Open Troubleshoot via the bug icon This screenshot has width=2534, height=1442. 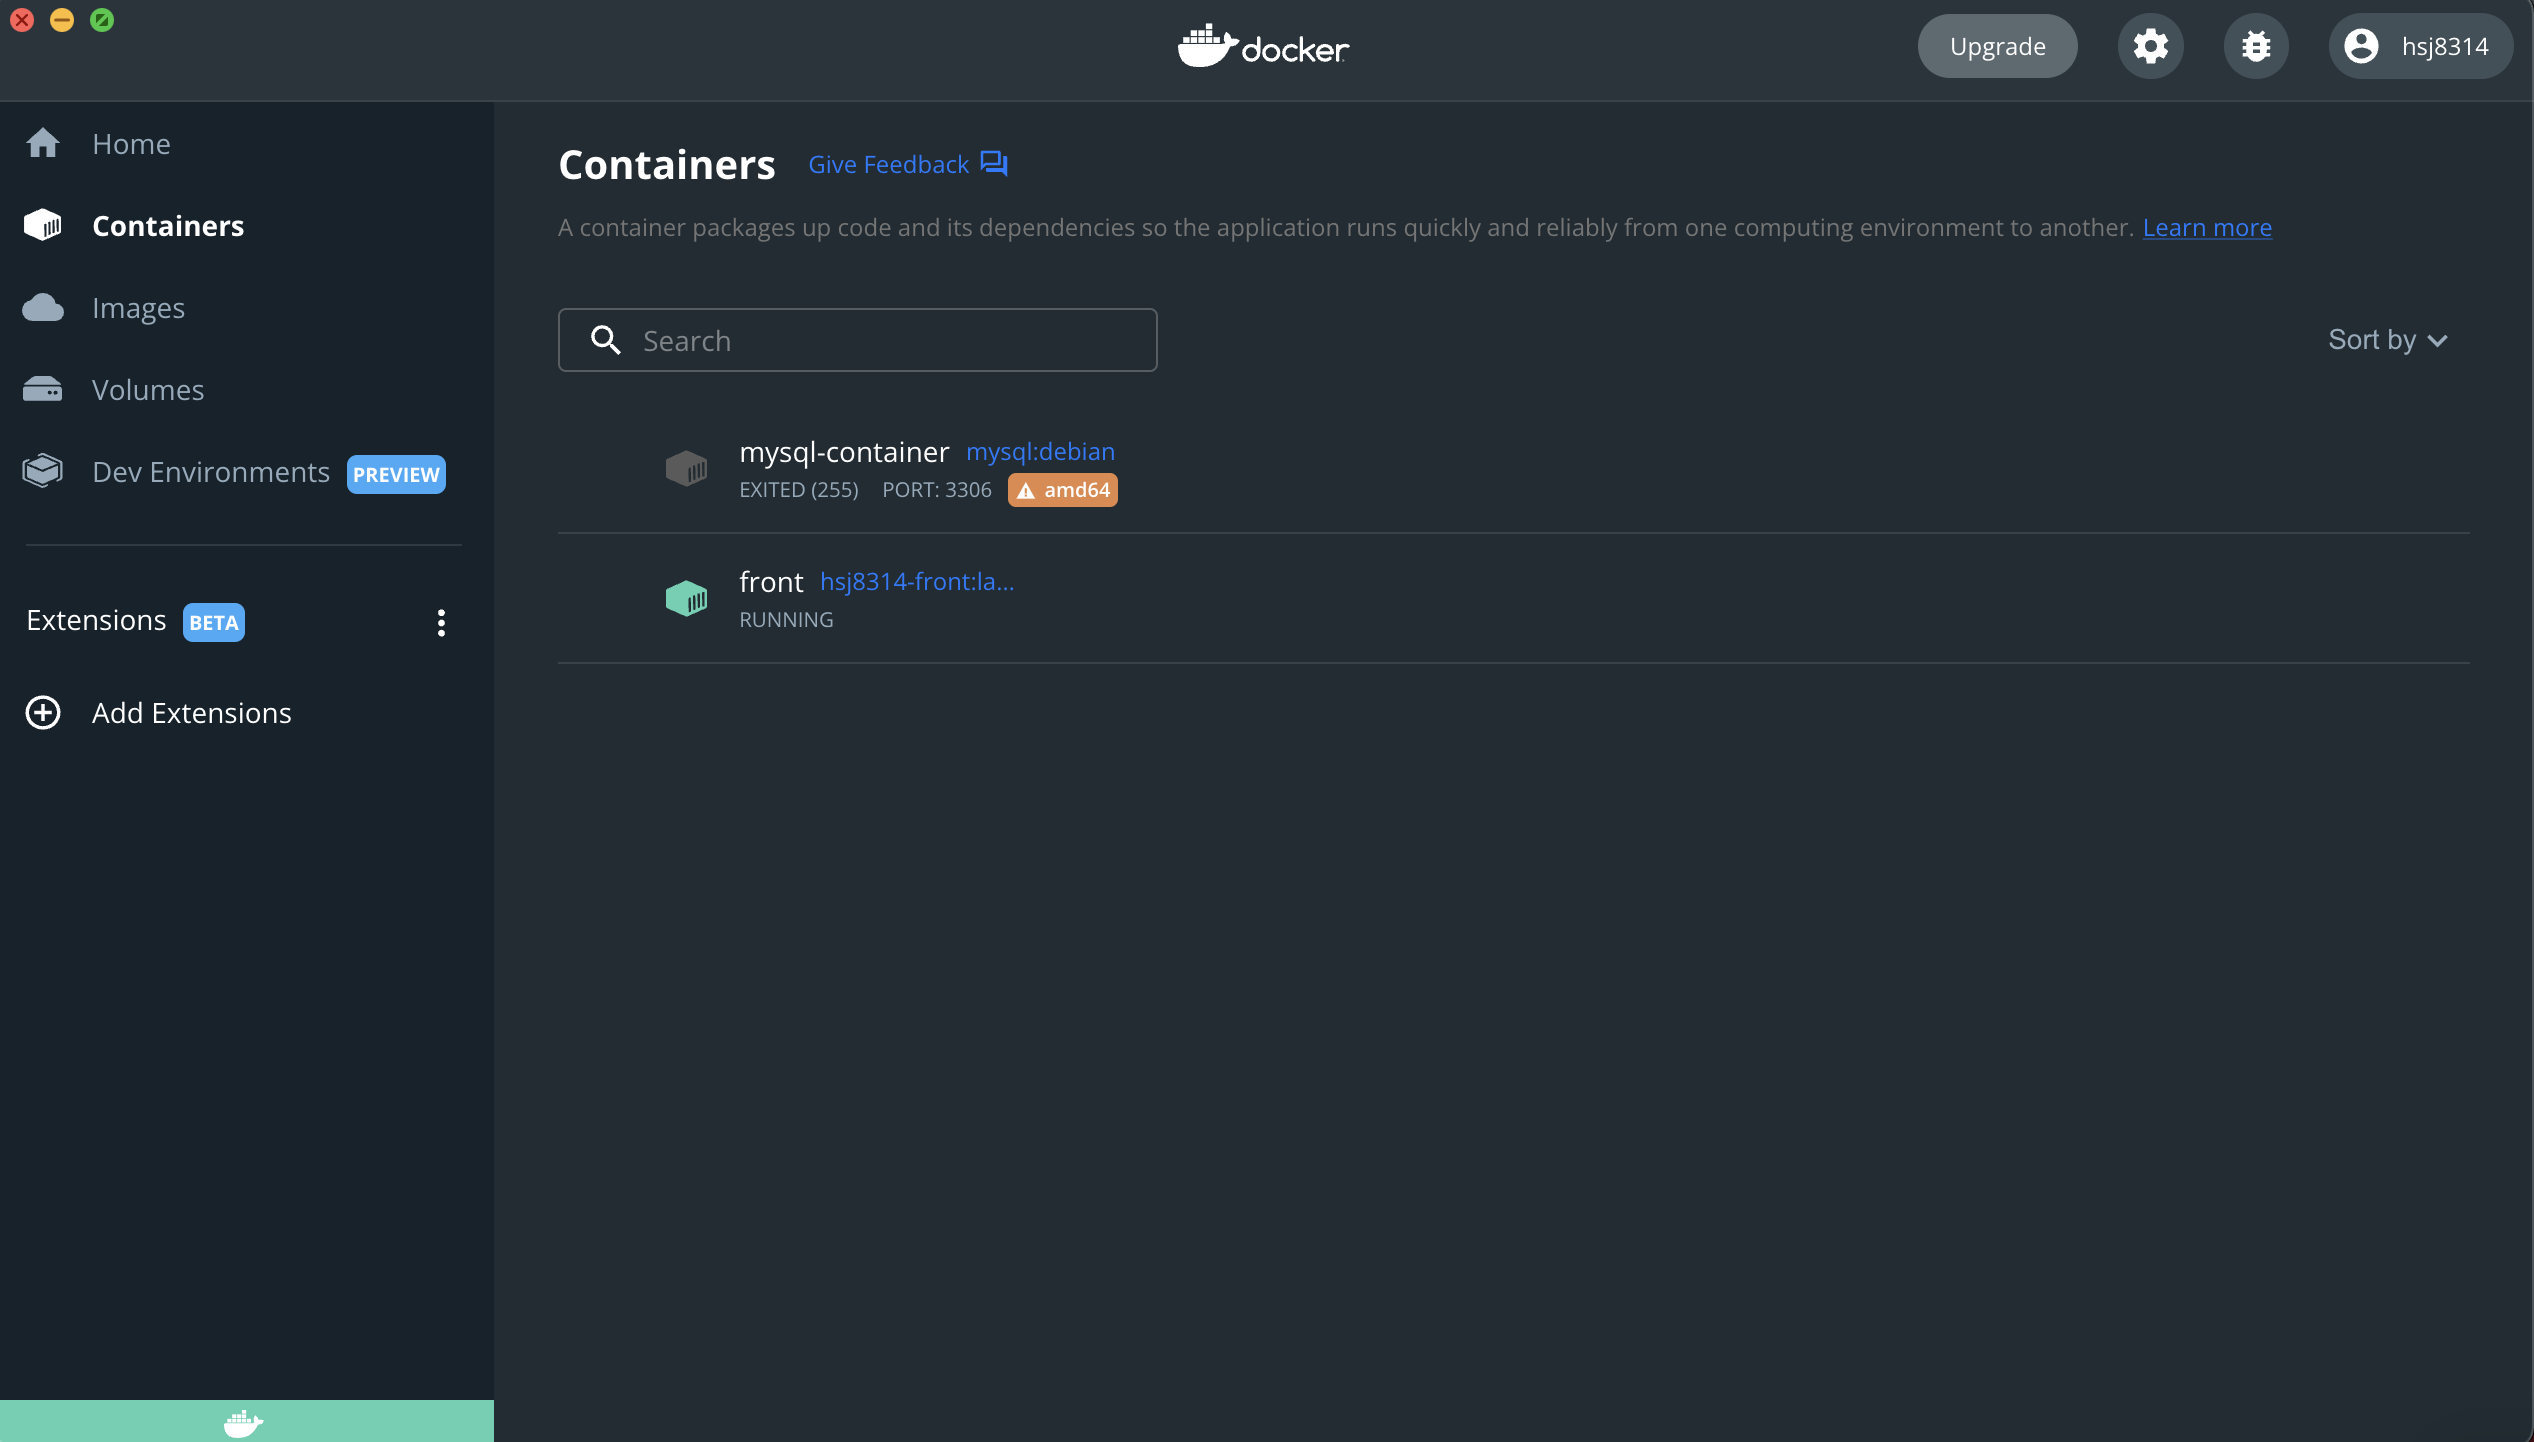point(2256,46)
